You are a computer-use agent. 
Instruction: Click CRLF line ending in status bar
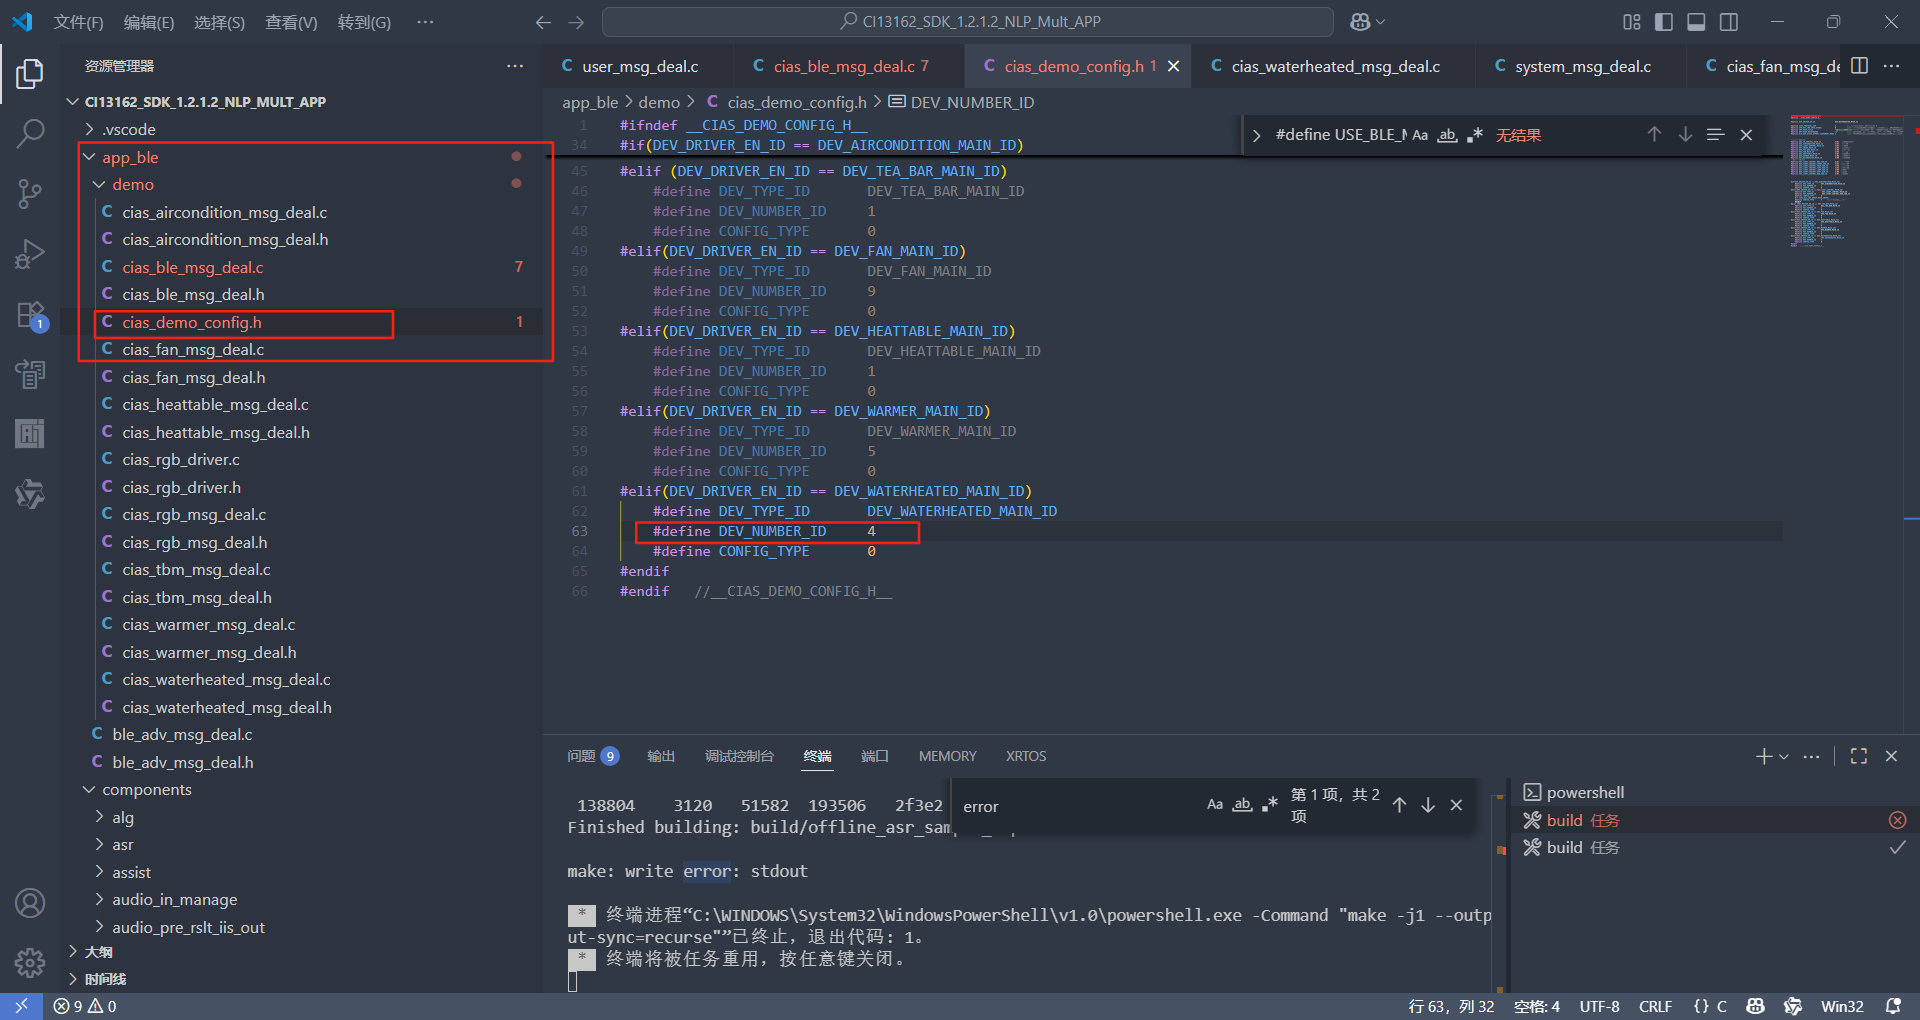(1654, 1006)
